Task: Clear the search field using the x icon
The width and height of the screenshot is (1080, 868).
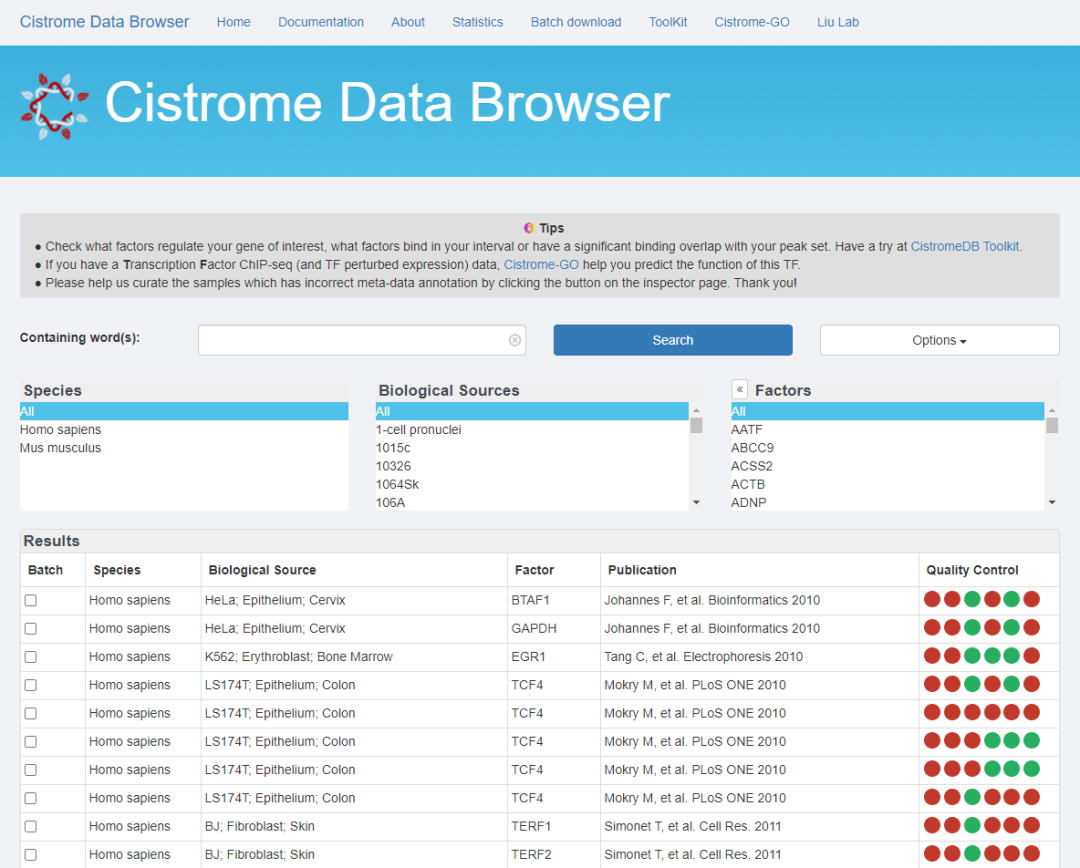Action: 515,340
